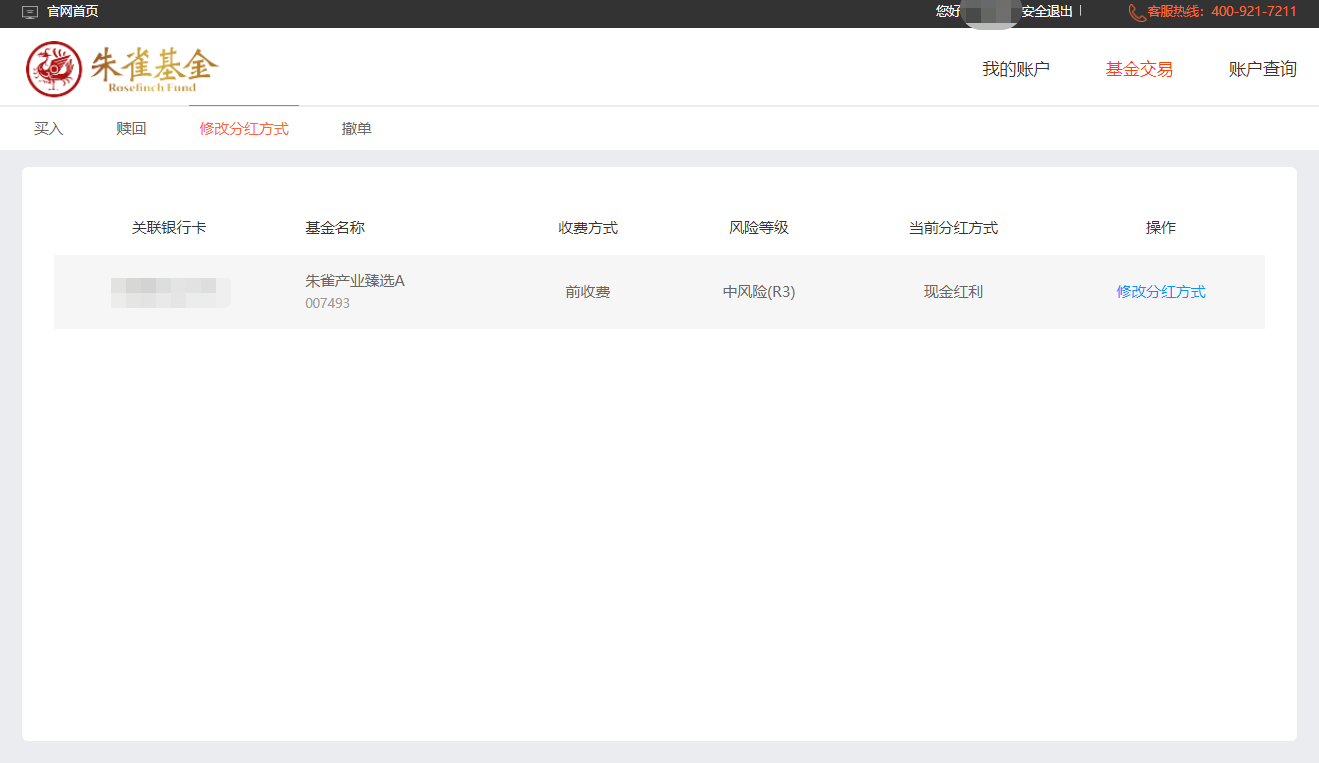The image size is (1319, 763).
Task: Click the 基金名称 column header
Action: coord(335,228)
